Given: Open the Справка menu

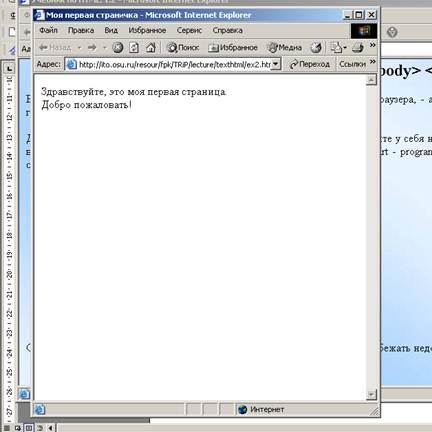Looking at the screenshot, I should [228, 30].
